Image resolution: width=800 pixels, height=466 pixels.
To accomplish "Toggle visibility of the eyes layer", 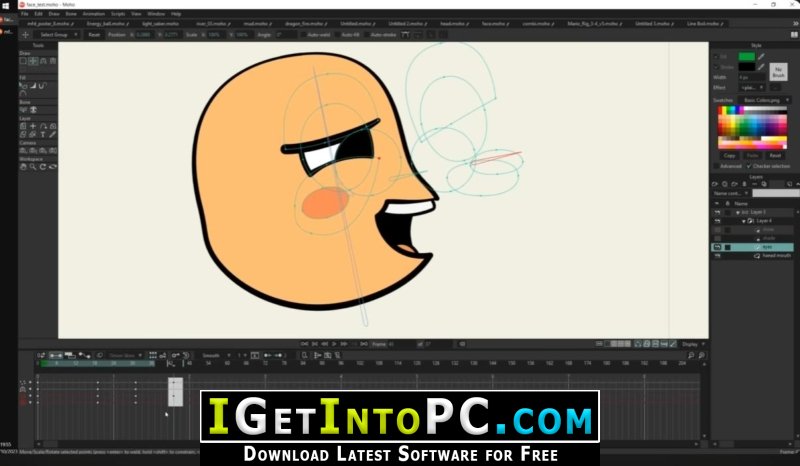I will 717,247.
